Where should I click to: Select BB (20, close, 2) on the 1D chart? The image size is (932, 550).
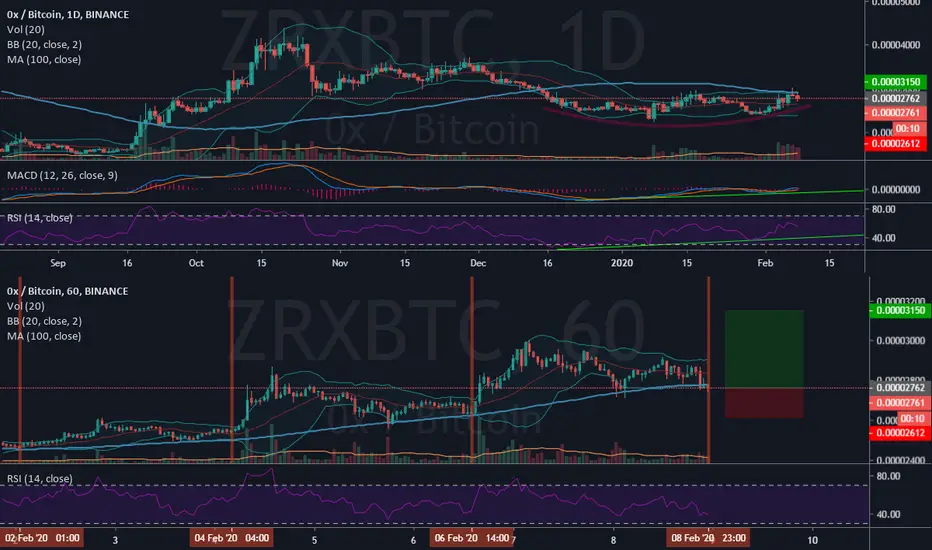[x=45, y=45]
